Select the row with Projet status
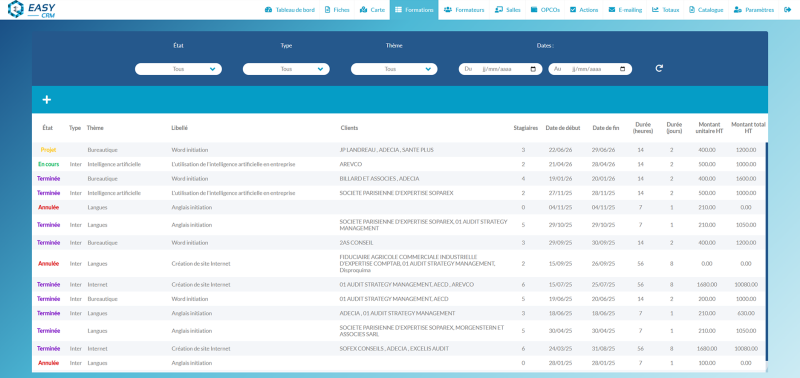 pyautogui.click(x=399, y=150)
